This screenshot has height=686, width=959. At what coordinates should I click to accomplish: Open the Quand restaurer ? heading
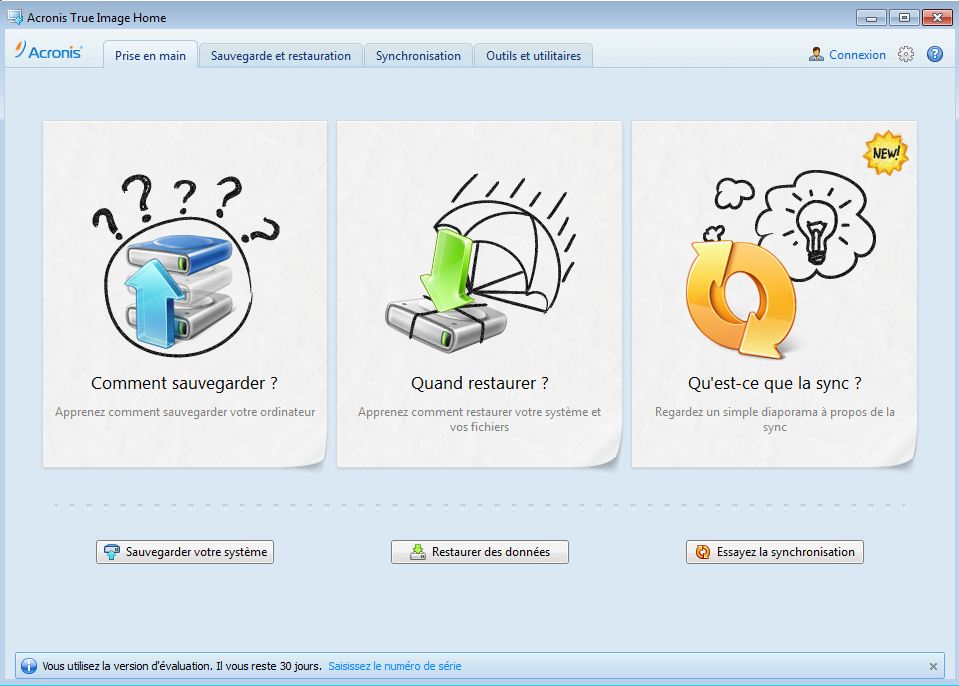click(480, 383)
